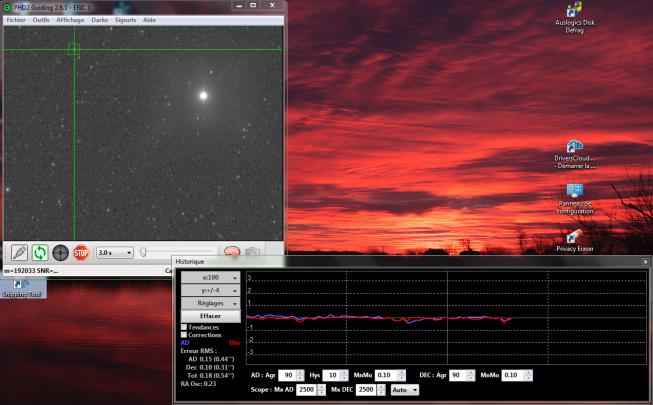653x405 pixels.
Task: Open the Darks menu
Action: coord(100,20)
